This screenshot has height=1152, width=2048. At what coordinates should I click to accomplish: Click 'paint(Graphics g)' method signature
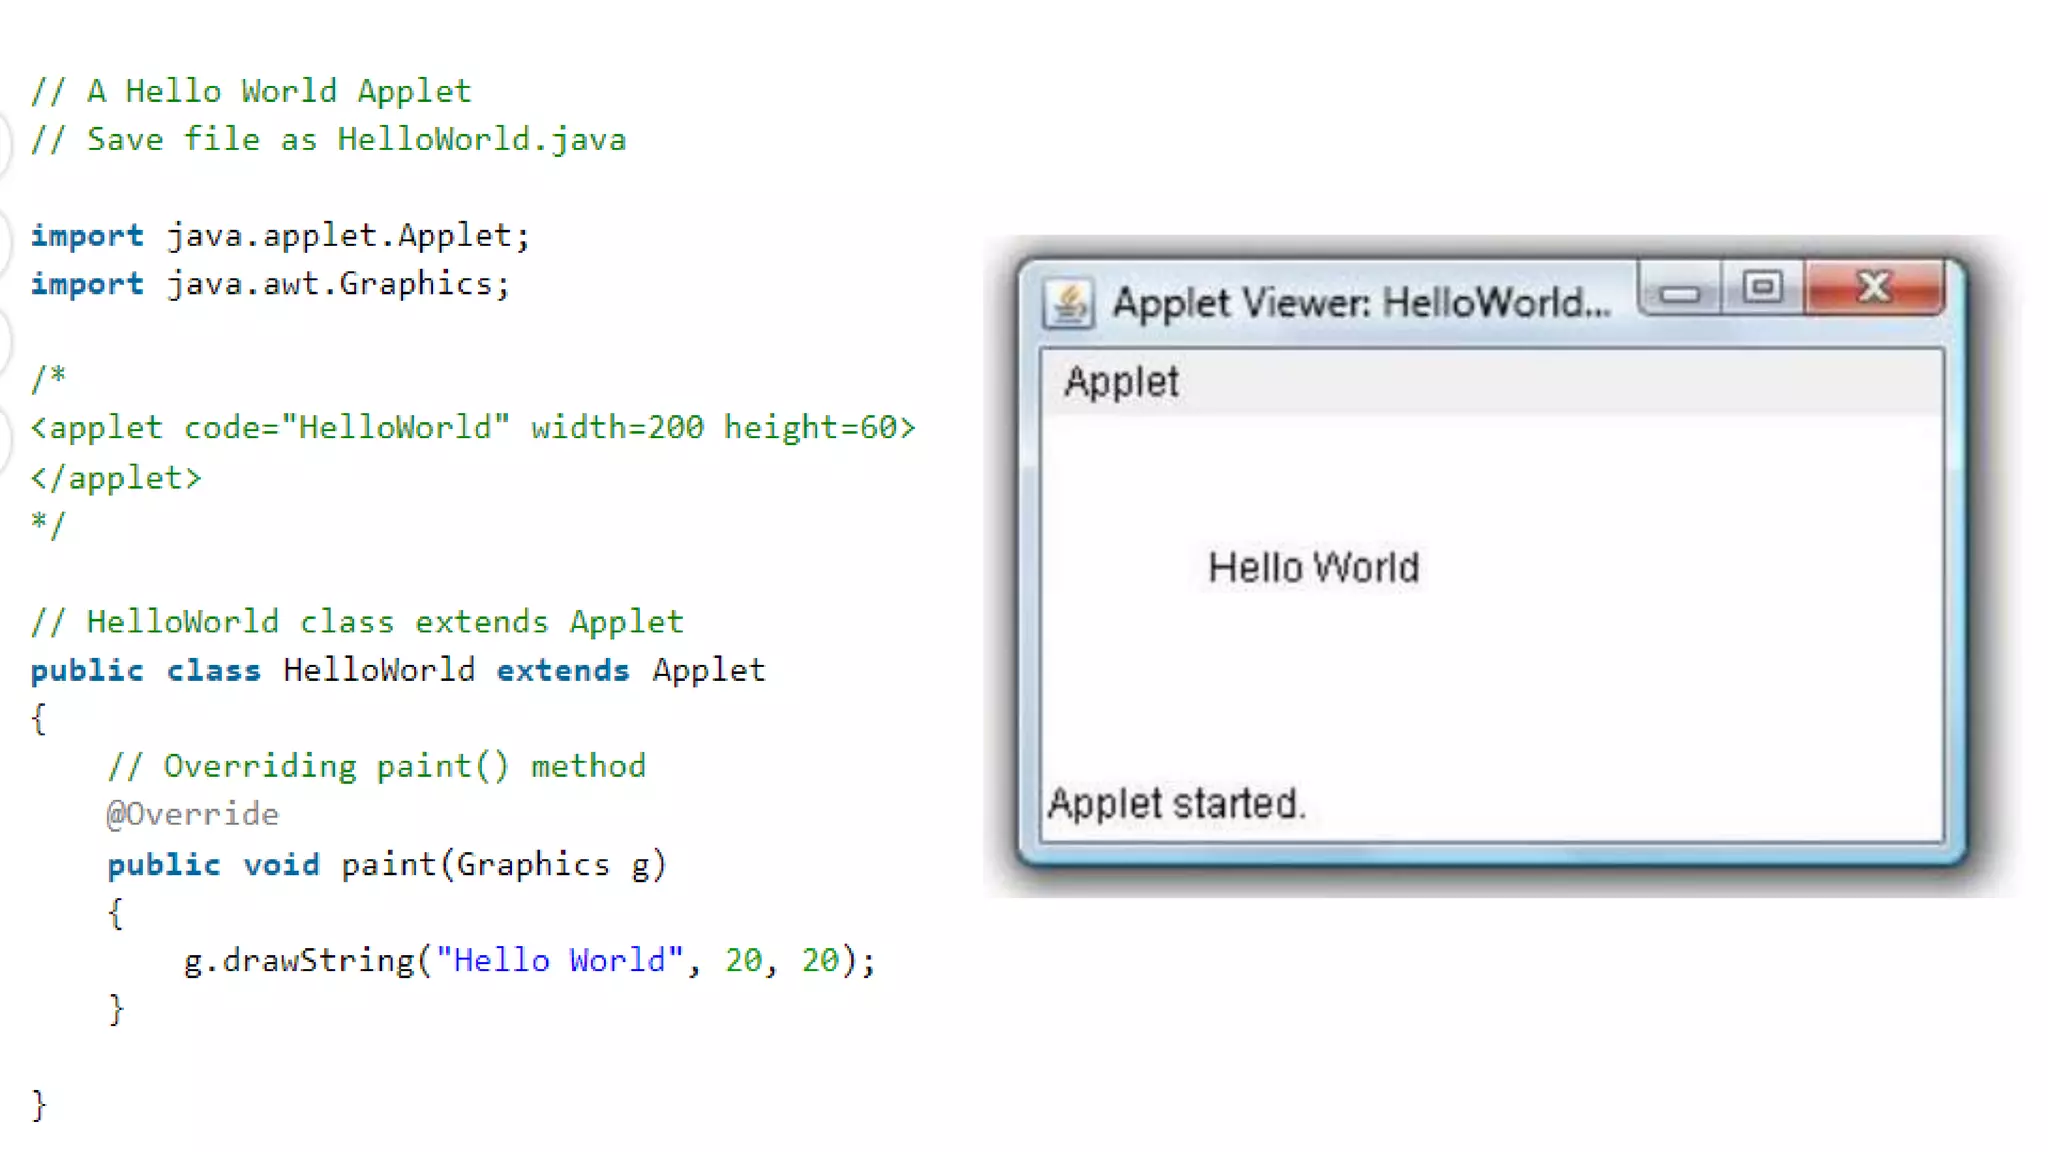point(503,865)
